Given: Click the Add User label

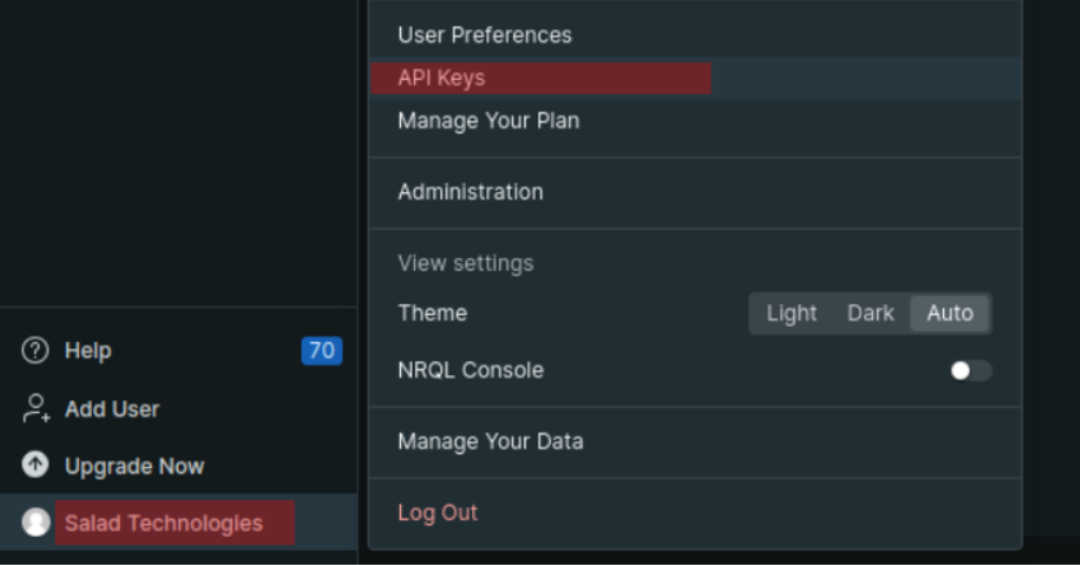Looking at the screenshot, I should tap(112, 409).
